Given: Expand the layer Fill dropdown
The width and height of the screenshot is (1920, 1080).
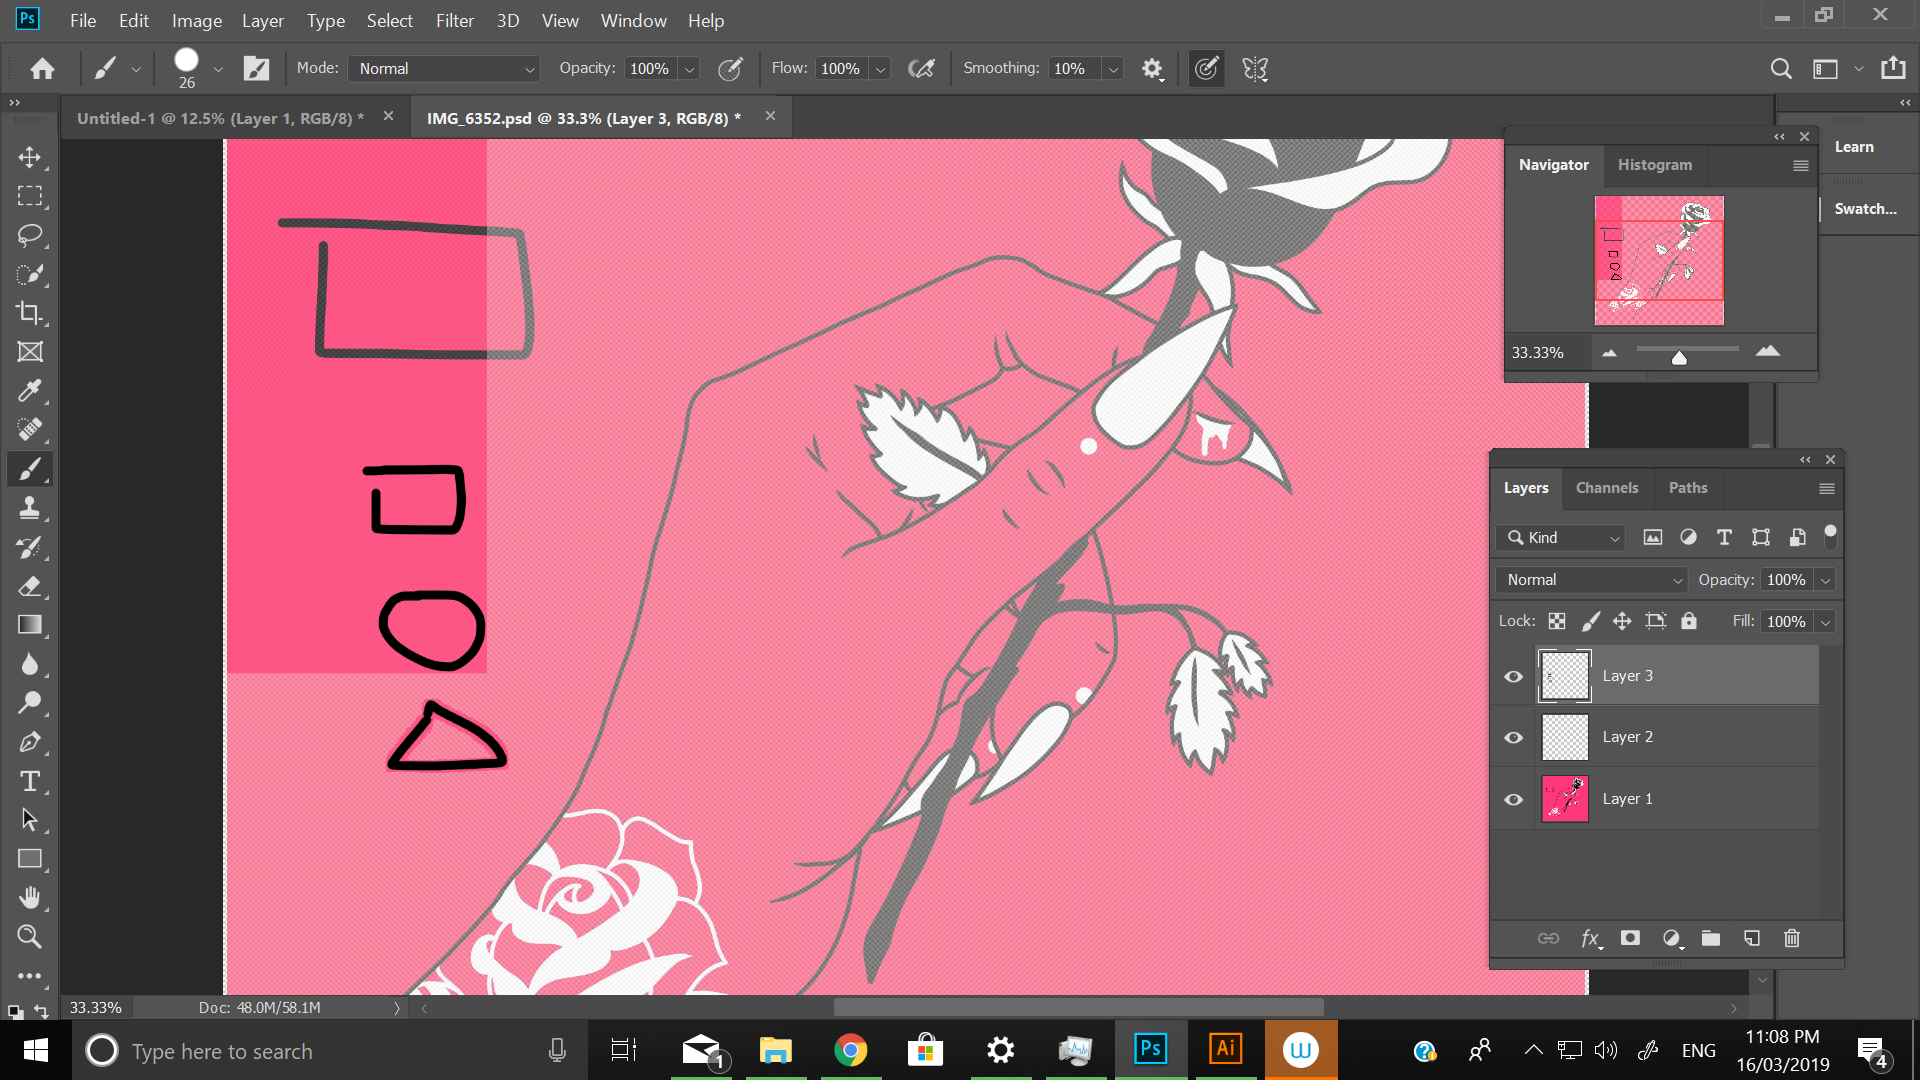Looking at the screenshot, I should (1825, 622).
